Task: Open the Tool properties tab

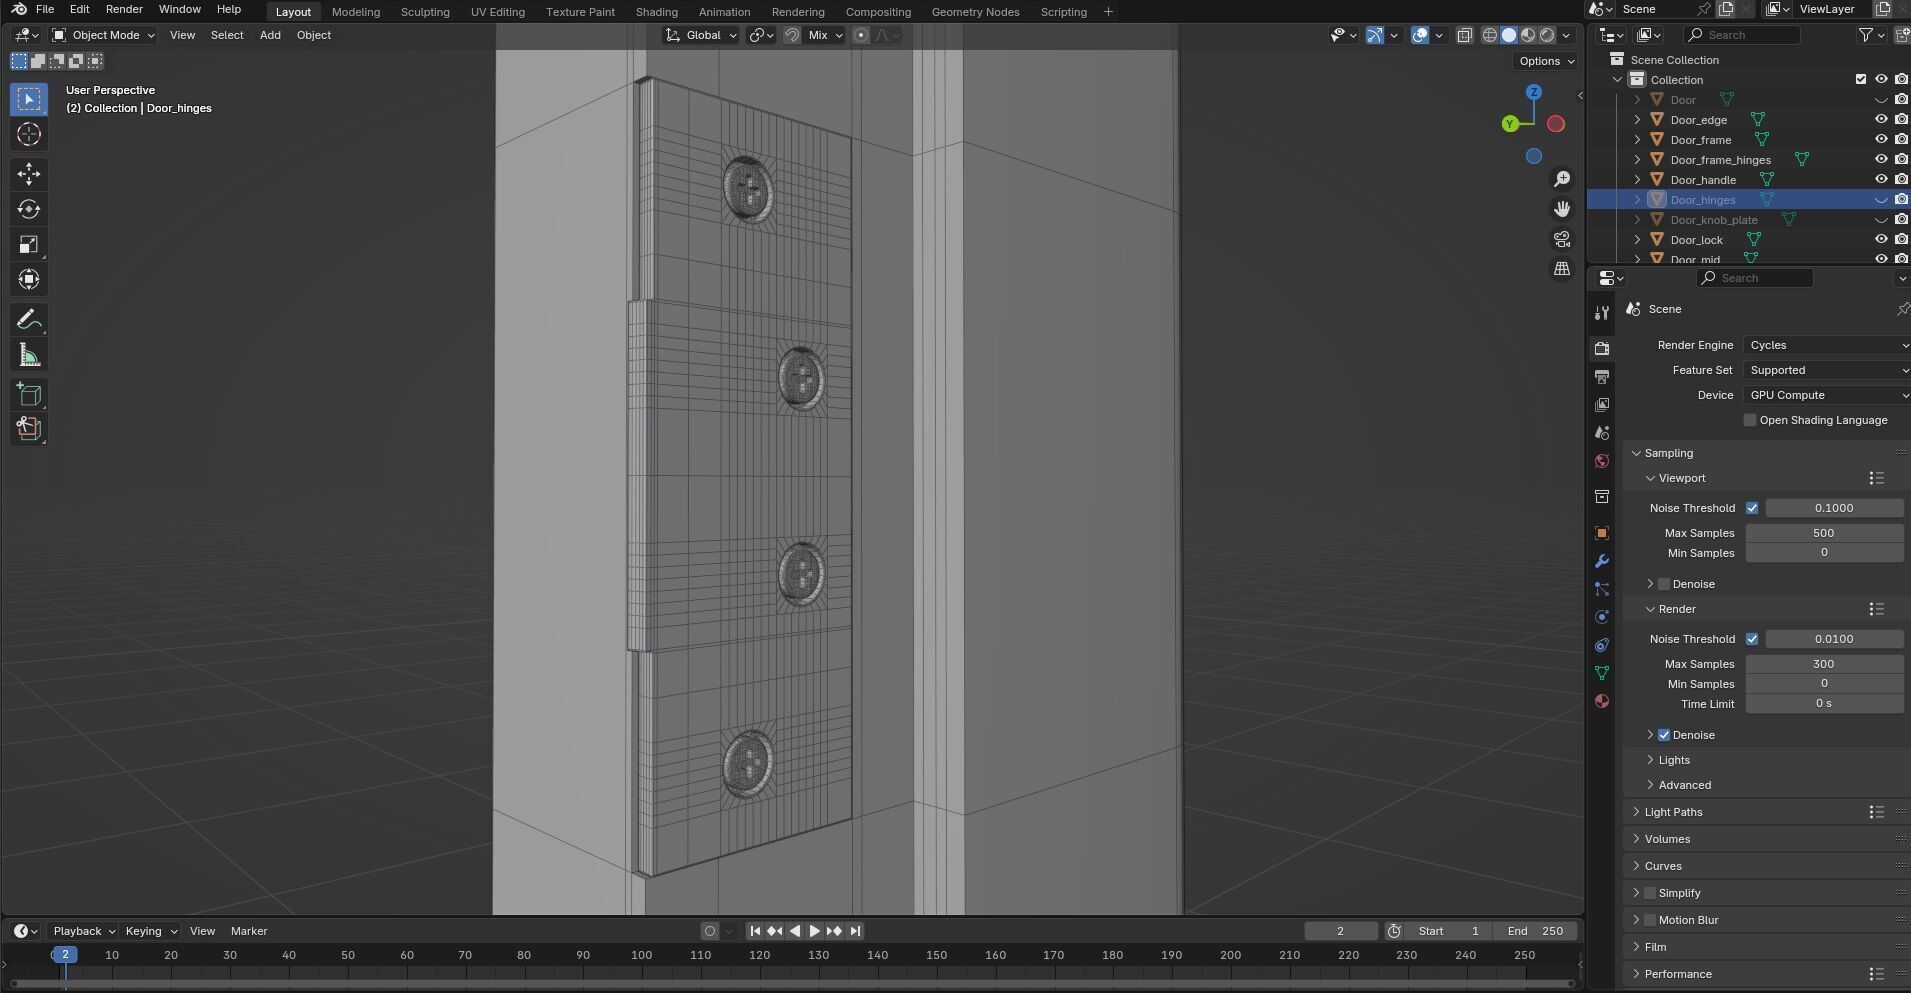Action: coord(1602,313)
